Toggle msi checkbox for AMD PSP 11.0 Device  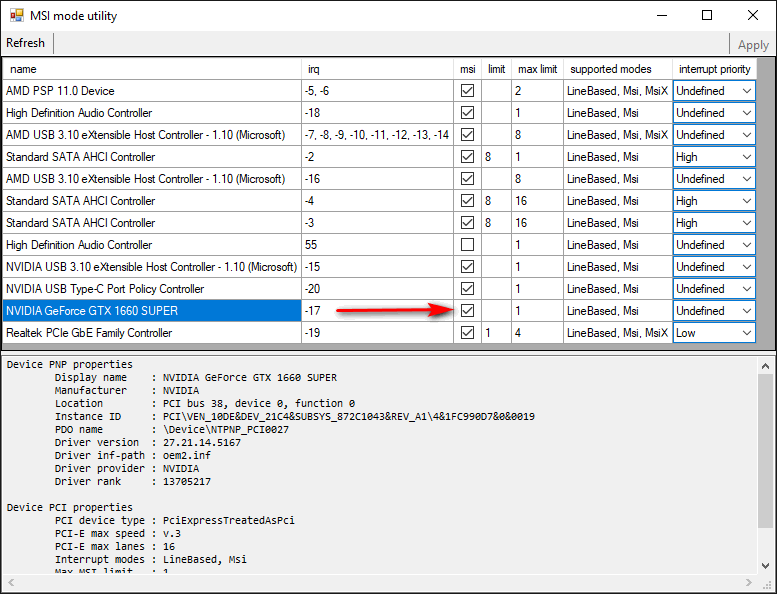[x=467, y=91]
